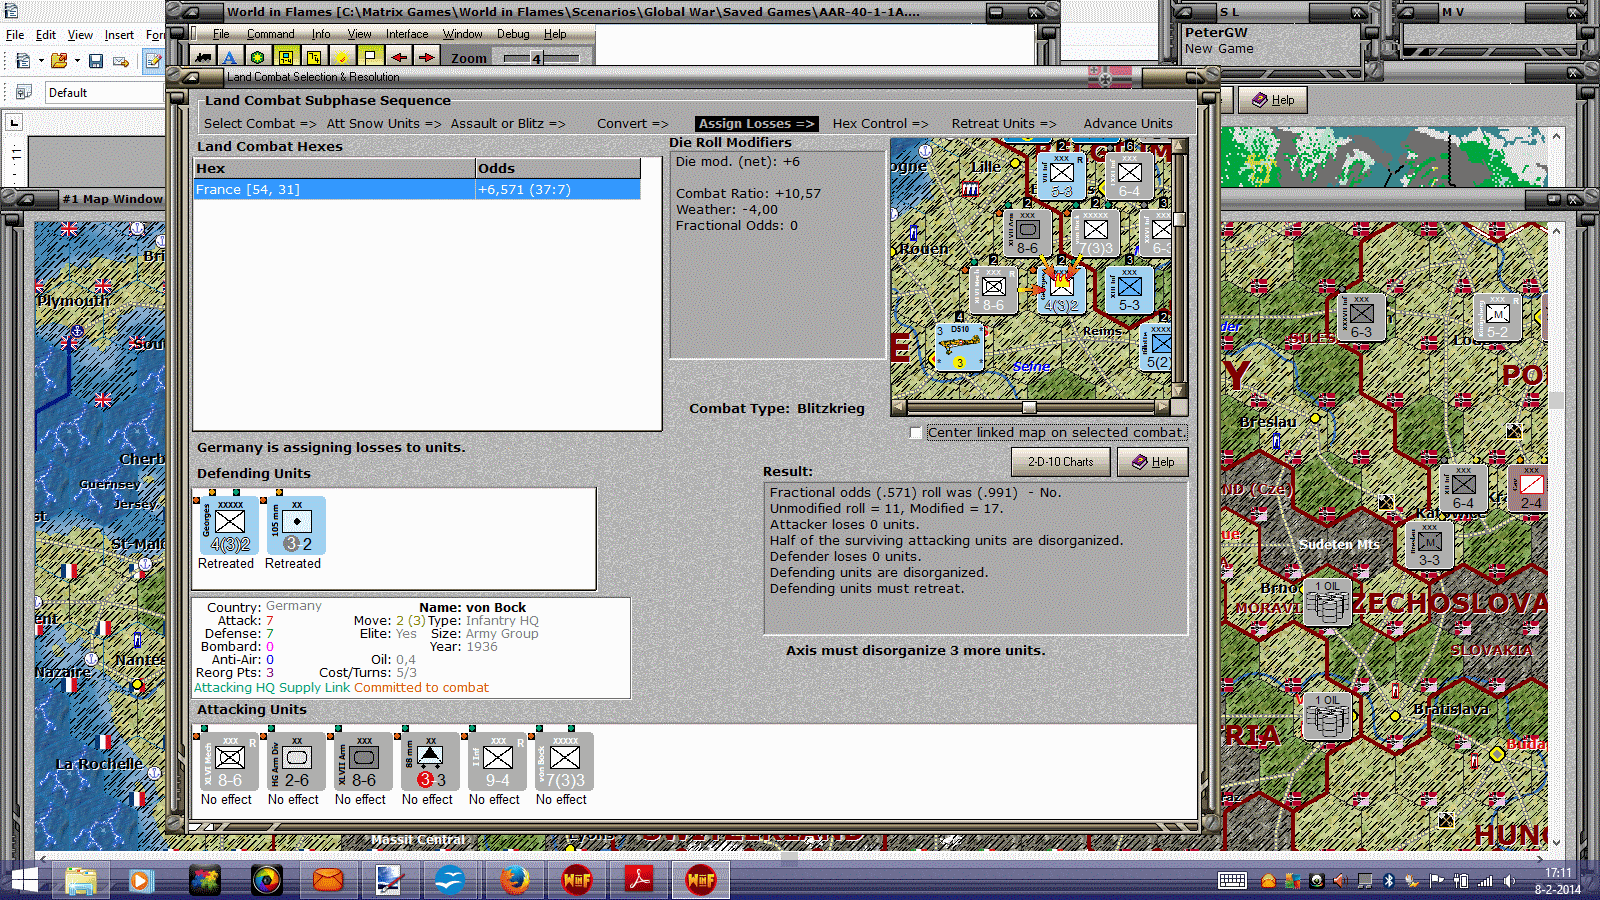Click the Hex Control => subphase label

[880, 124]
